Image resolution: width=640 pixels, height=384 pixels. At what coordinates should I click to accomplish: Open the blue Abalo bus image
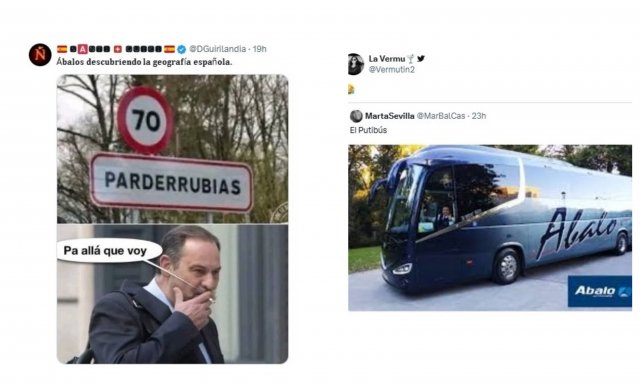click(490, 228)
